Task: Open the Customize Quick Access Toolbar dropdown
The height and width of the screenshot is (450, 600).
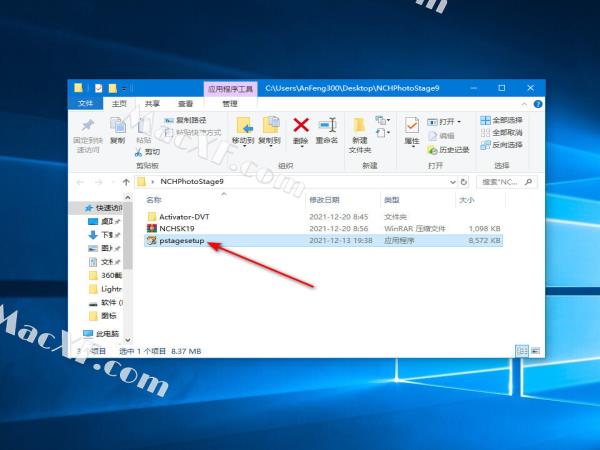Action: 124,89
